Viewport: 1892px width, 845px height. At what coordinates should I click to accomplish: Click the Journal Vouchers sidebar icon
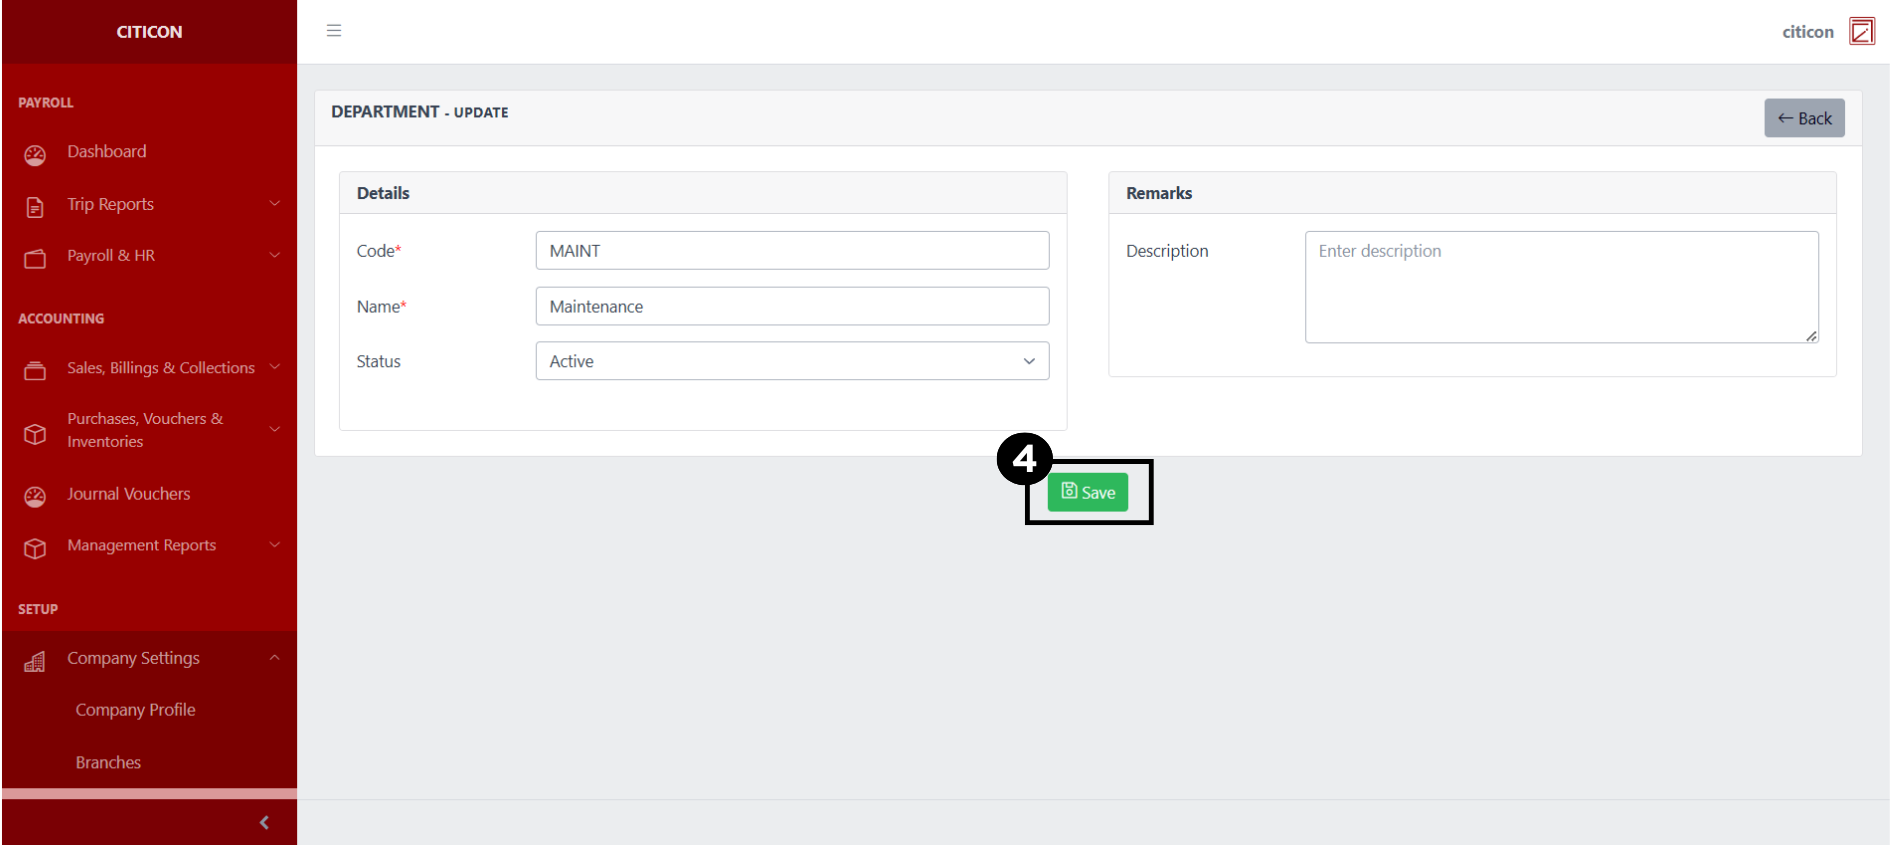click(35, 497)
